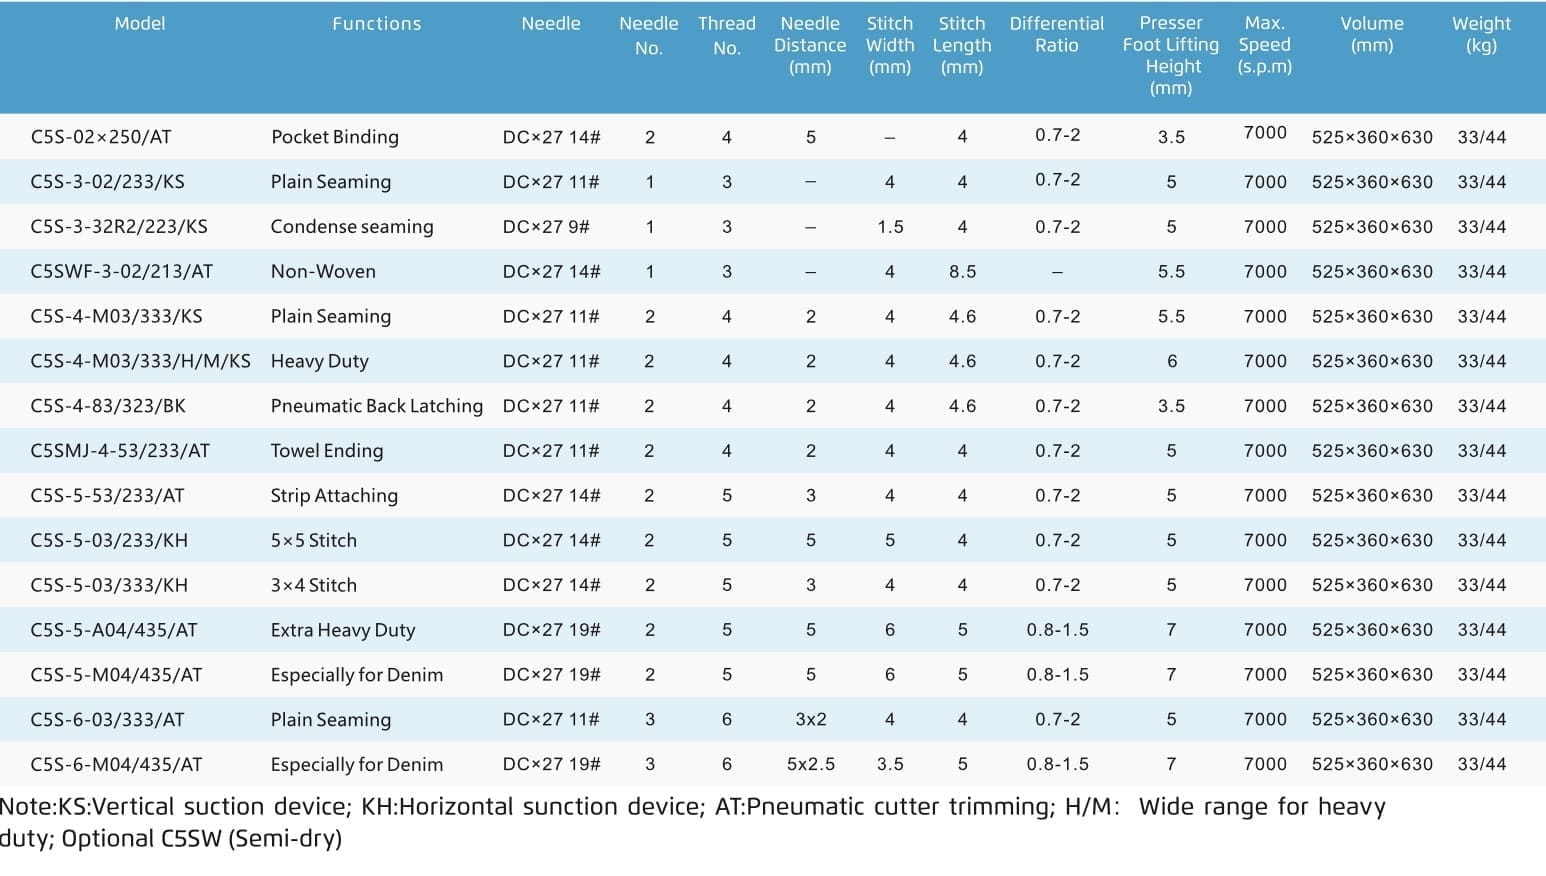1546x876 pixels.
Task: Select the Pneumatic Back Latching cell
Action: (377, 406)
